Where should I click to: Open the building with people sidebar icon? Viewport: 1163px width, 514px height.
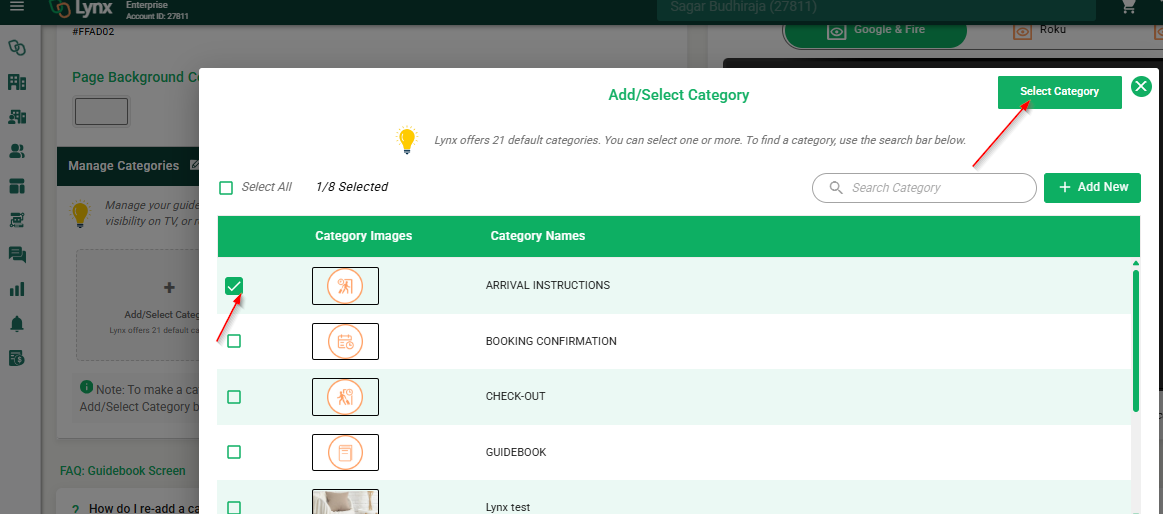16,116
